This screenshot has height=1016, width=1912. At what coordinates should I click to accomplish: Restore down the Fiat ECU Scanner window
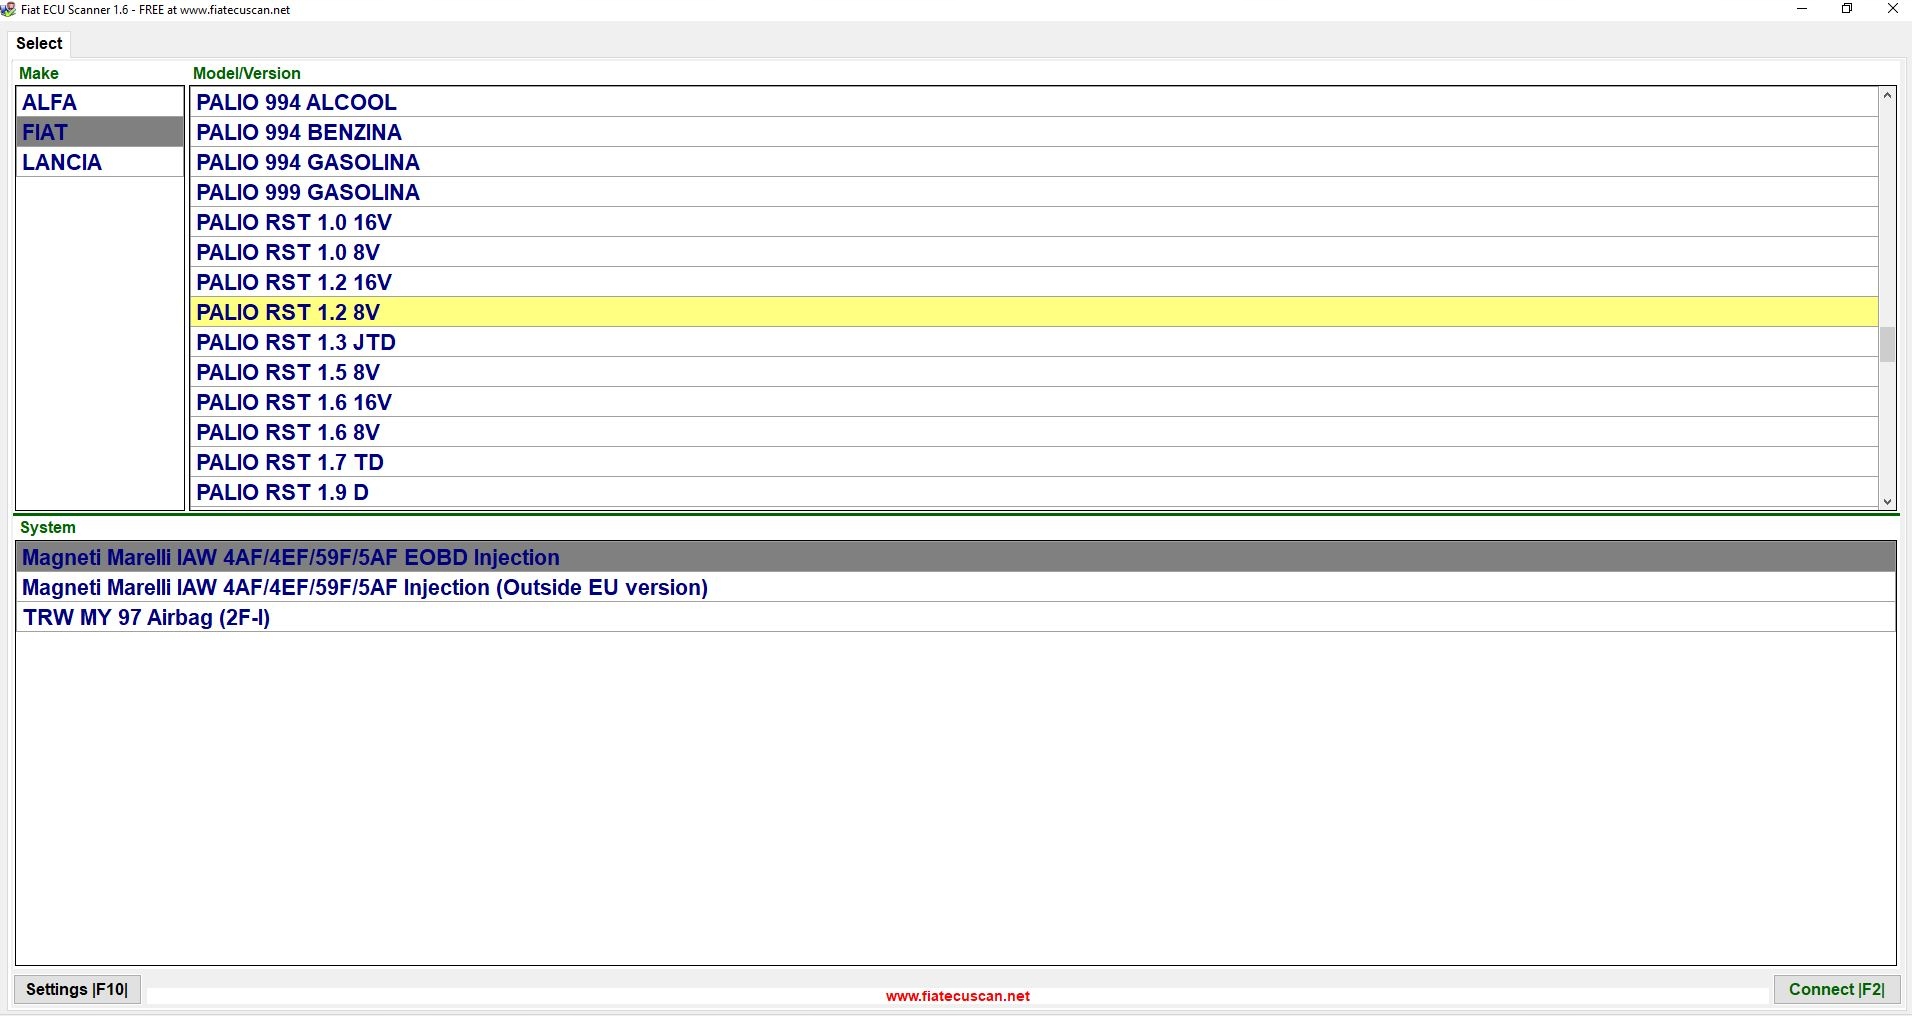point(1847,9)
